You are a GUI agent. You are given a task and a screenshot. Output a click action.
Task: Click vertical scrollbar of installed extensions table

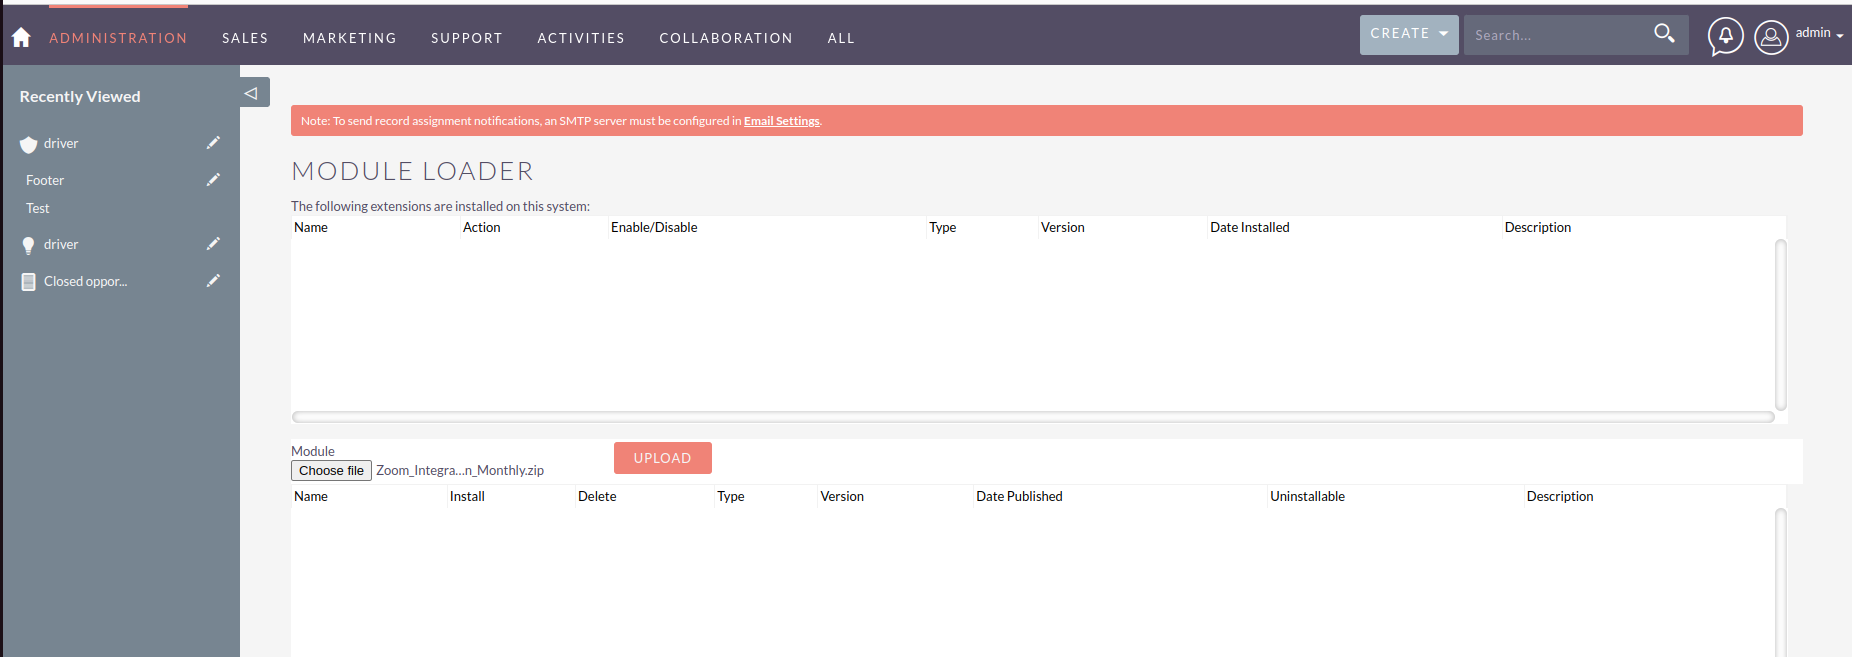pos(1780,325)
